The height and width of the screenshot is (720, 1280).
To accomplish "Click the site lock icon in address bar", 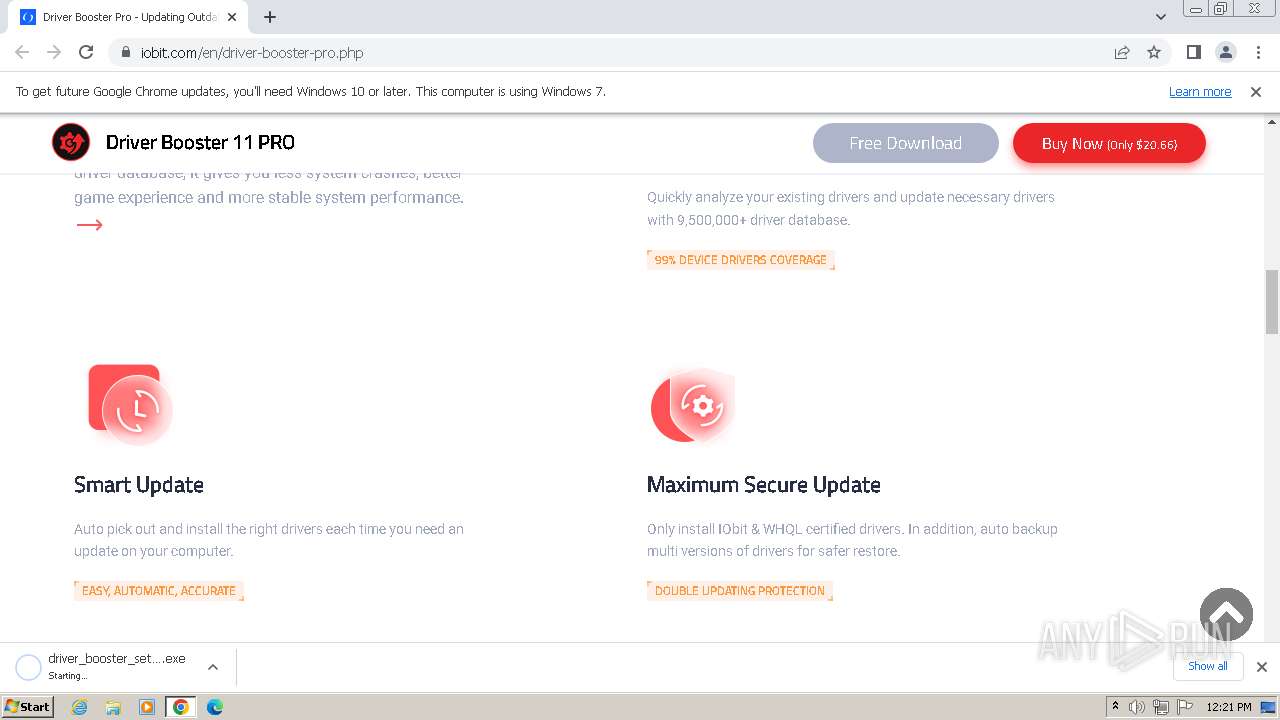I will pyautogui.click(x=126, y=53).
